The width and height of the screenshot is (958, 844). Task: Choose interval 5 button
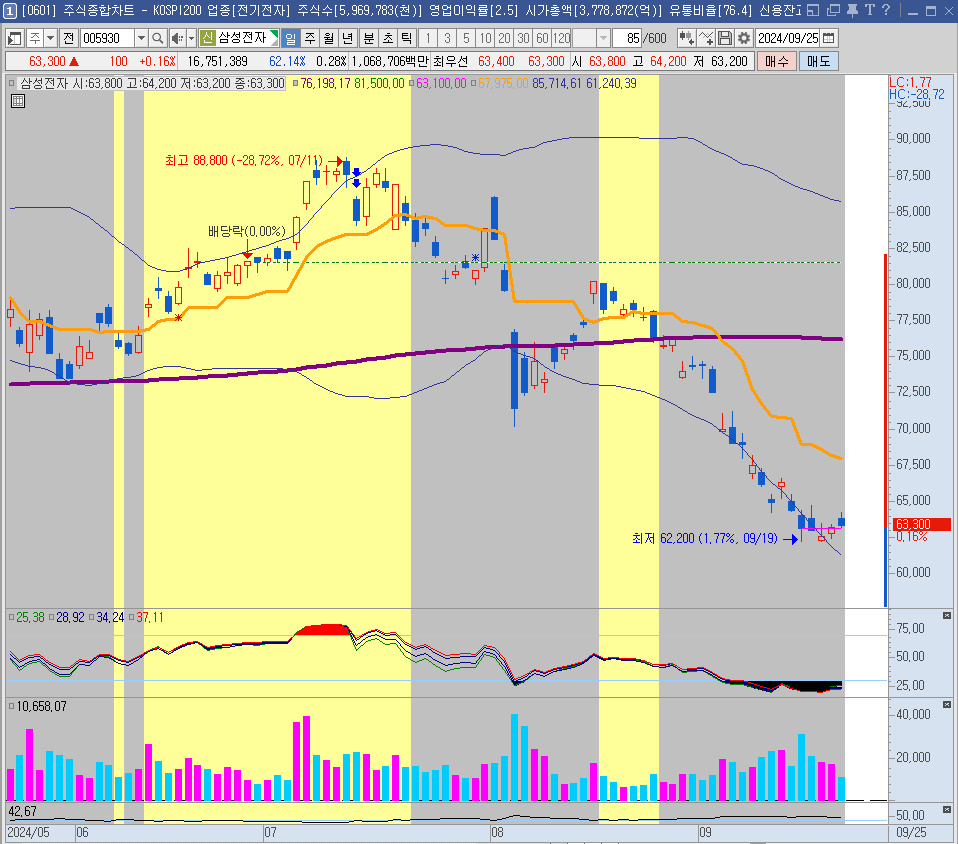(466, 39)
